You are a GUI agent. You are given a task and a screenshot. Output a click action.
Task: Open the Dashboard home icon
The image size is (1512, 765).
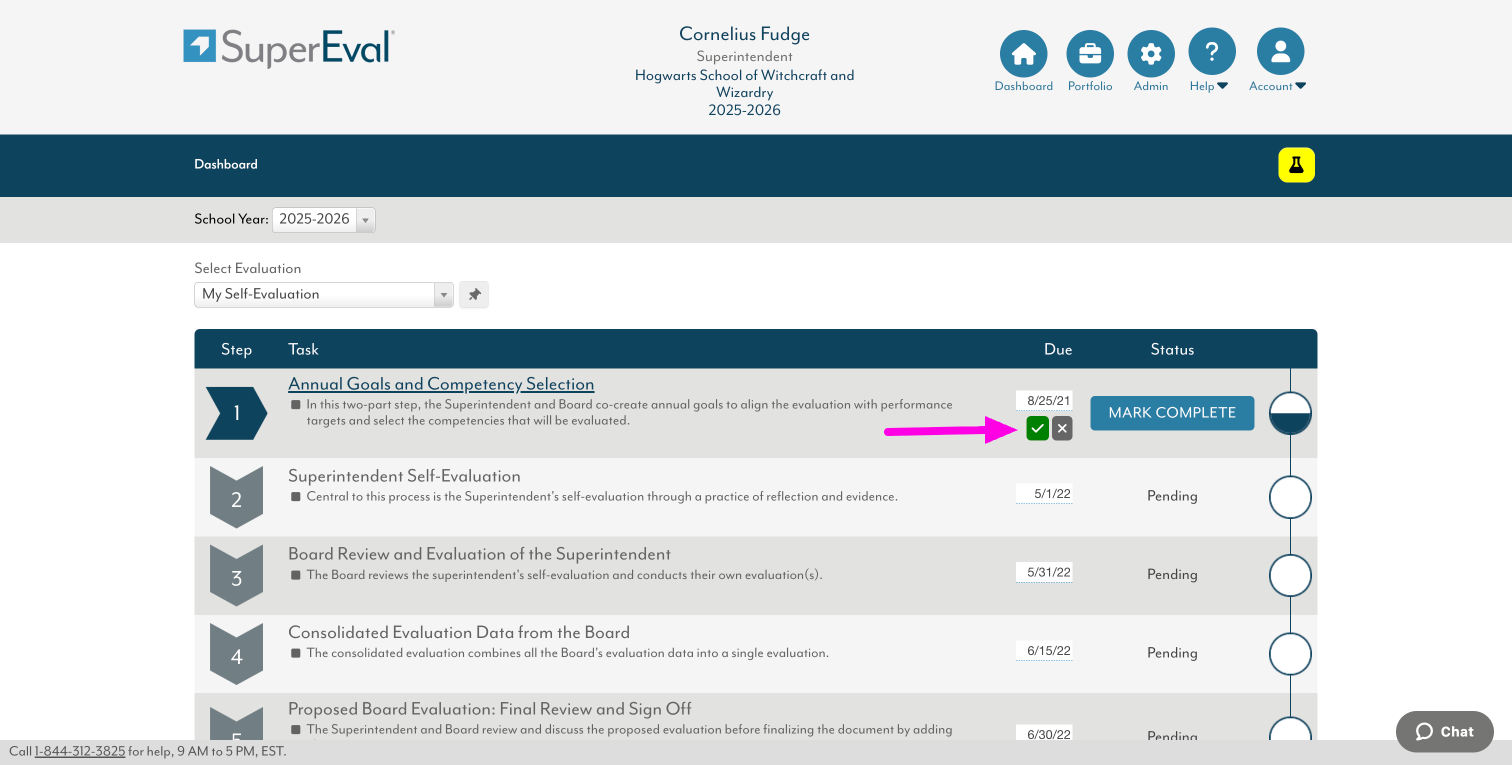point(1023,54)
